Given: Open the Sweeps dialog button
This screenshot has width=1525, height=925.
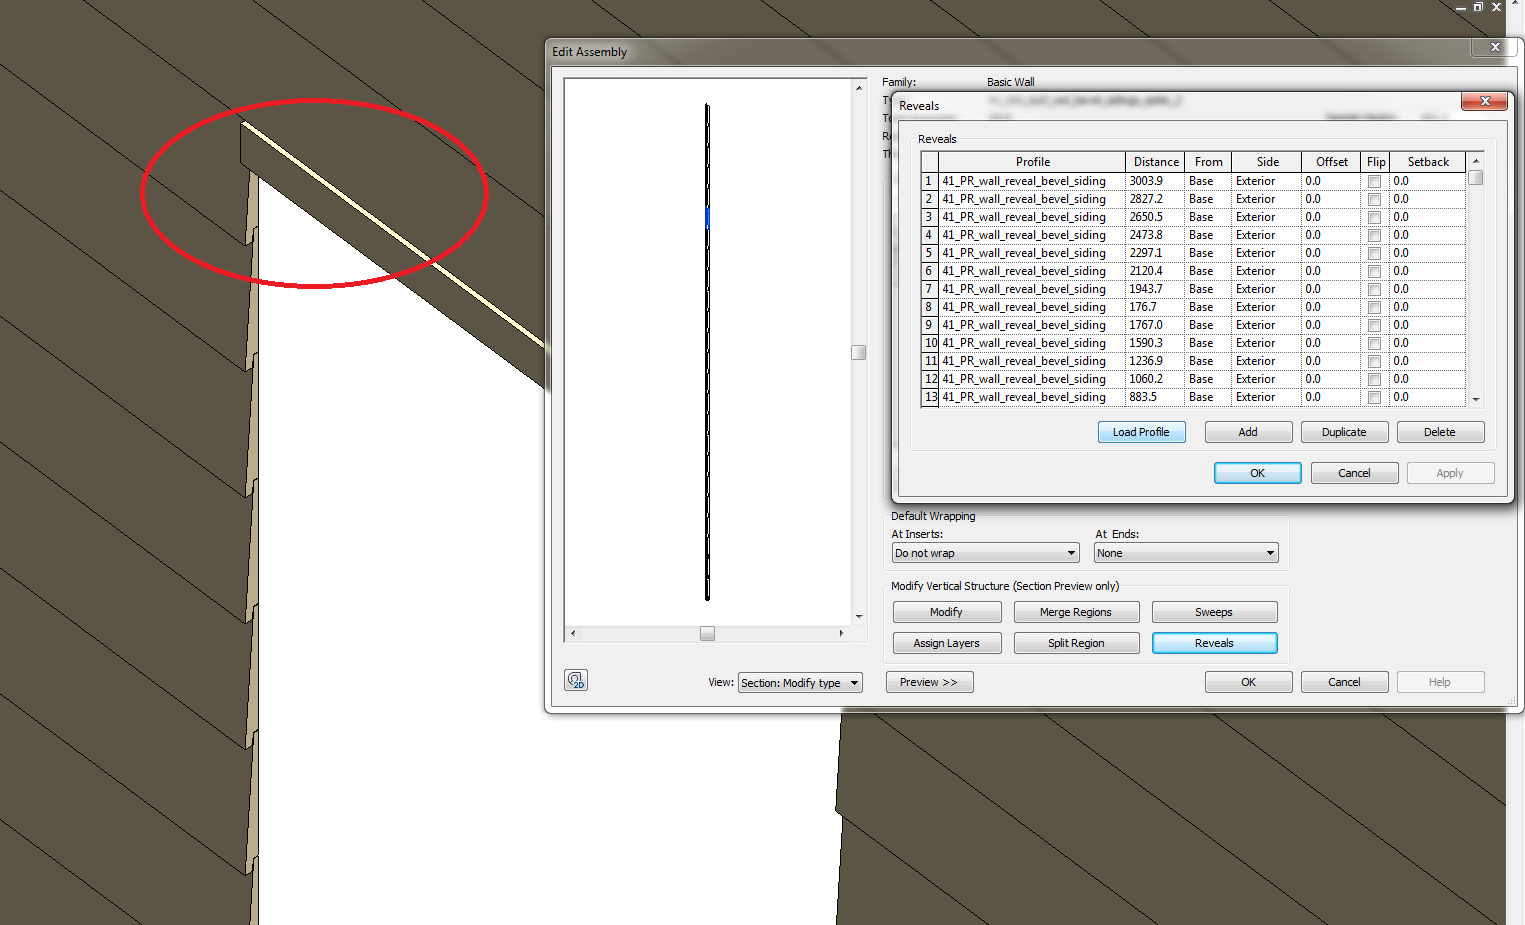Looking at the screenshot, I should [x=1214, y=612].
